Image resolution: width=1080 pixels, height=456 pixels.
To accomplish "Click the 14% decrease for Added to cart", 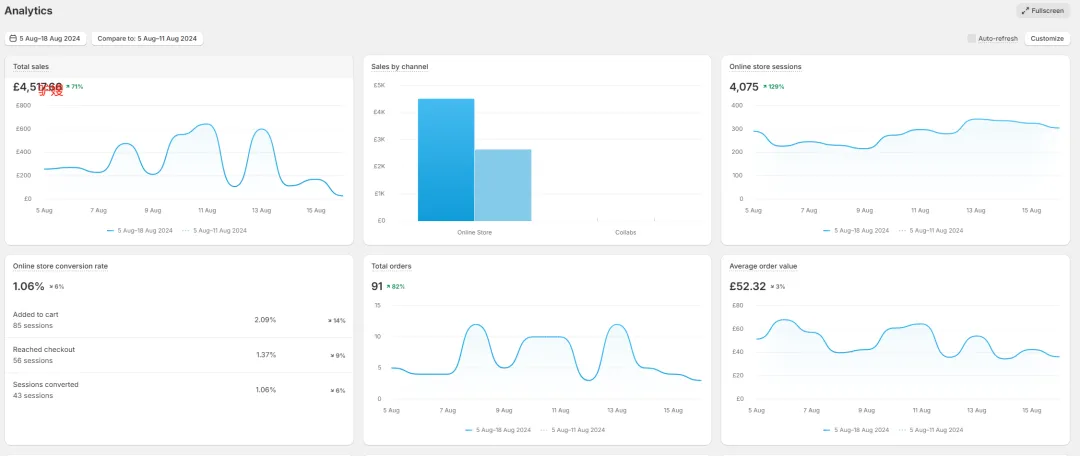I will [337, 320].
